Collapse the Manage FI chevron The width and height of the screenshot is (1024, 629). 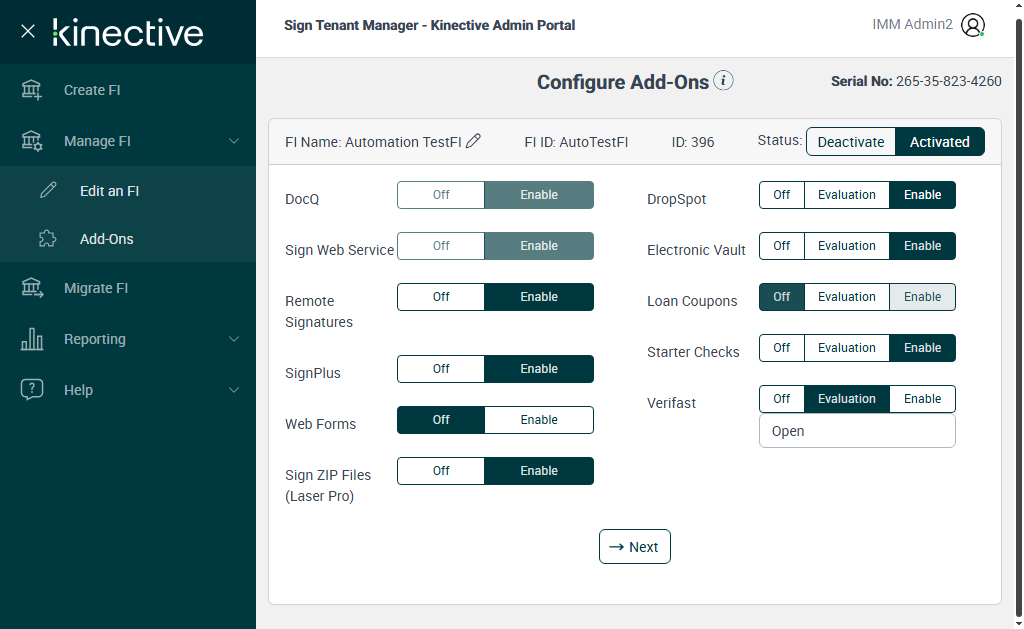coord(234,141)
